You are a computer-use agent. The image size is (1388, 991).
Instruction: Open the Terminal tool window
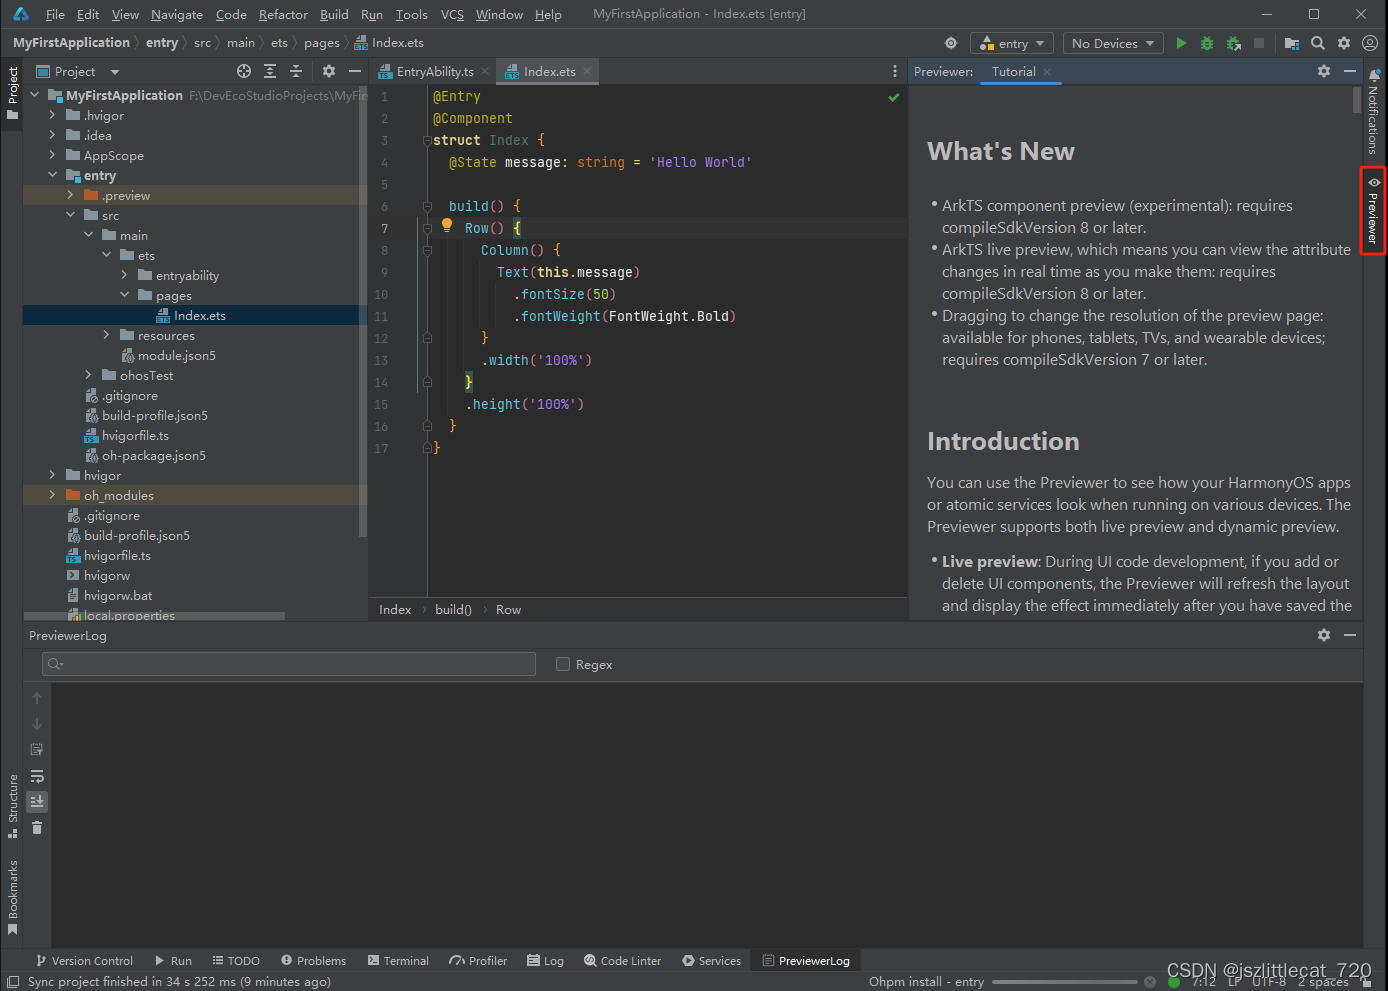(x=398, y=960)
